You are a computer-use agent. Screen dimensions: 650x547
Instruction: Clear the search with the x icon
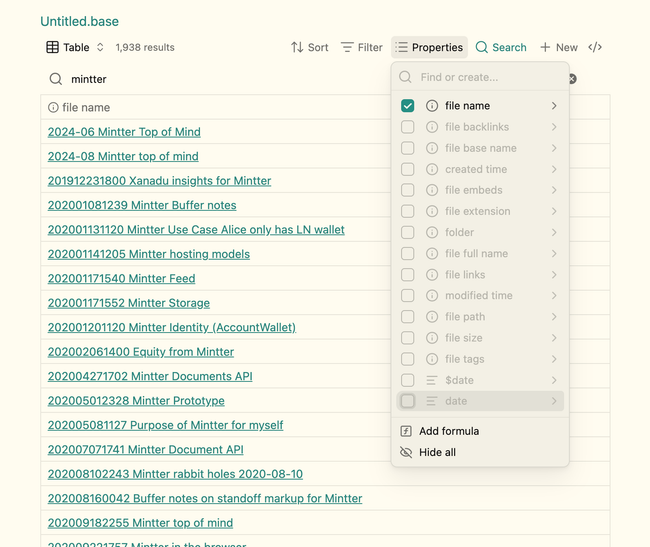(572, 79)
